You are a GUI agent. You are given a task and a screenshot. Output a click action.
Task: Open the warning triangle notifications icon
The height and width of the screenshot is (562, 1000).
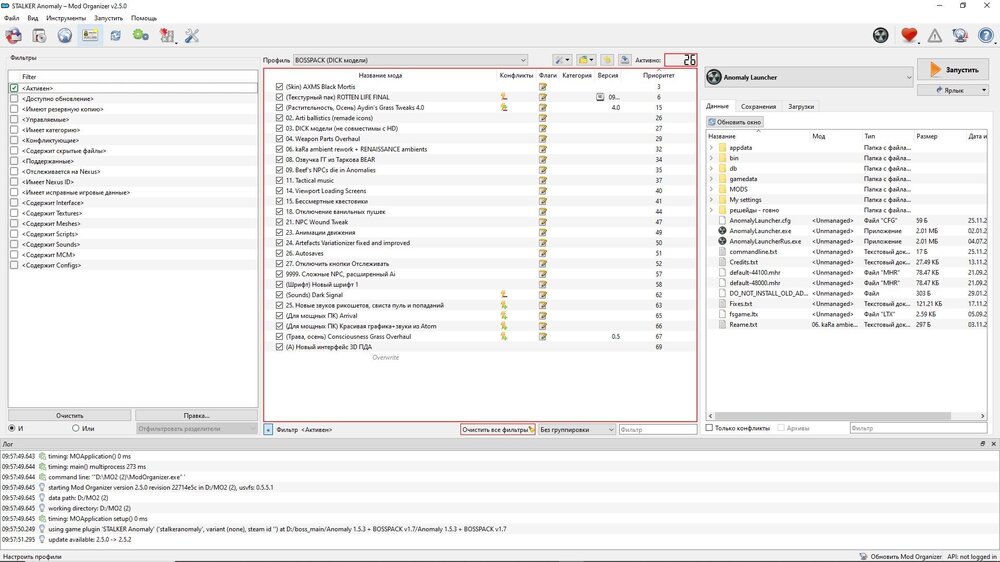pyautogui.click(x=934, y=36)
